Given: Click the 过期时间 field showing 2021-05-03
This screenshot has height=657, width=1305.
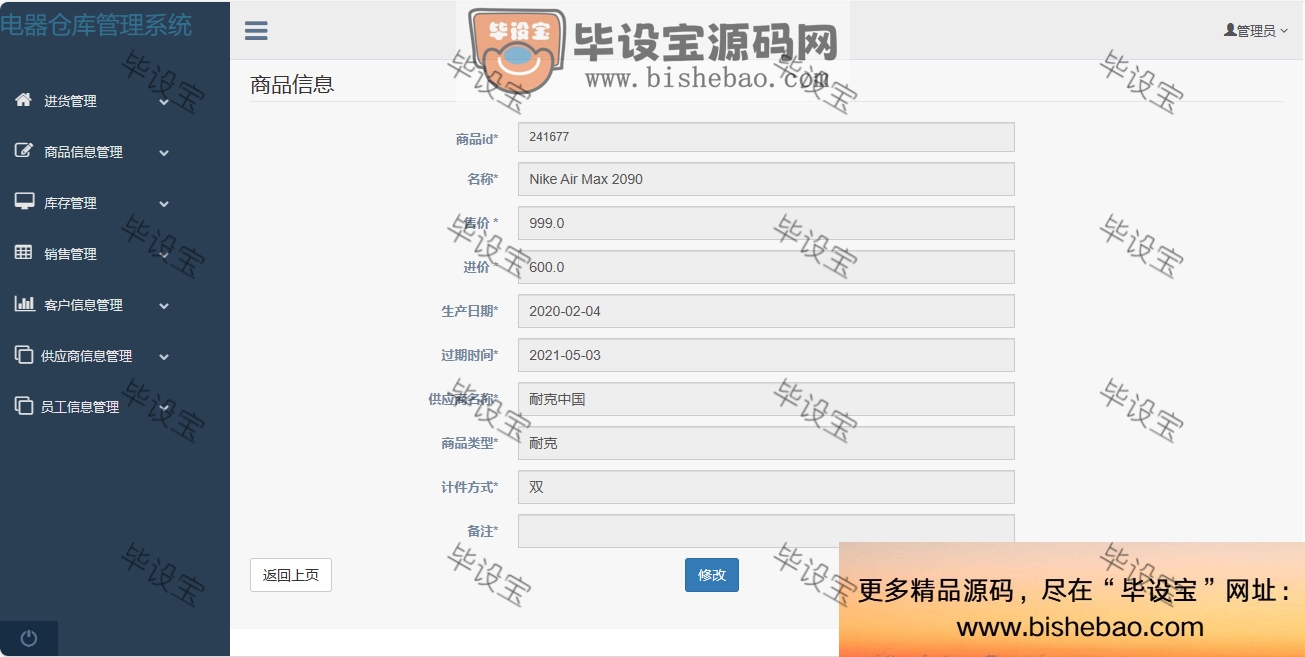Looking at the screenshot, I should click(x=766, y=355).
